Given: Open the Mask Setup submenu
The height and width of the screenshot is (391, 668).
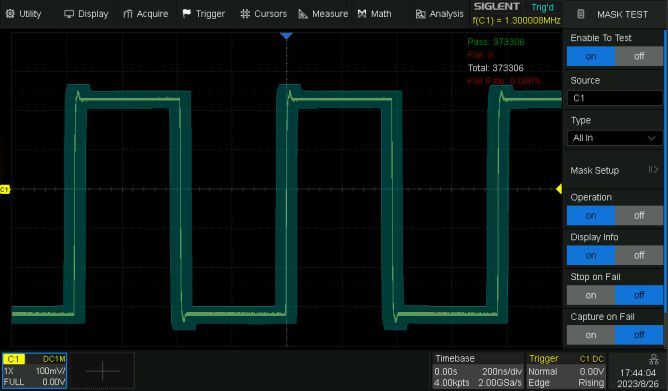Looking at the screenshot, I should coord(614,170).
